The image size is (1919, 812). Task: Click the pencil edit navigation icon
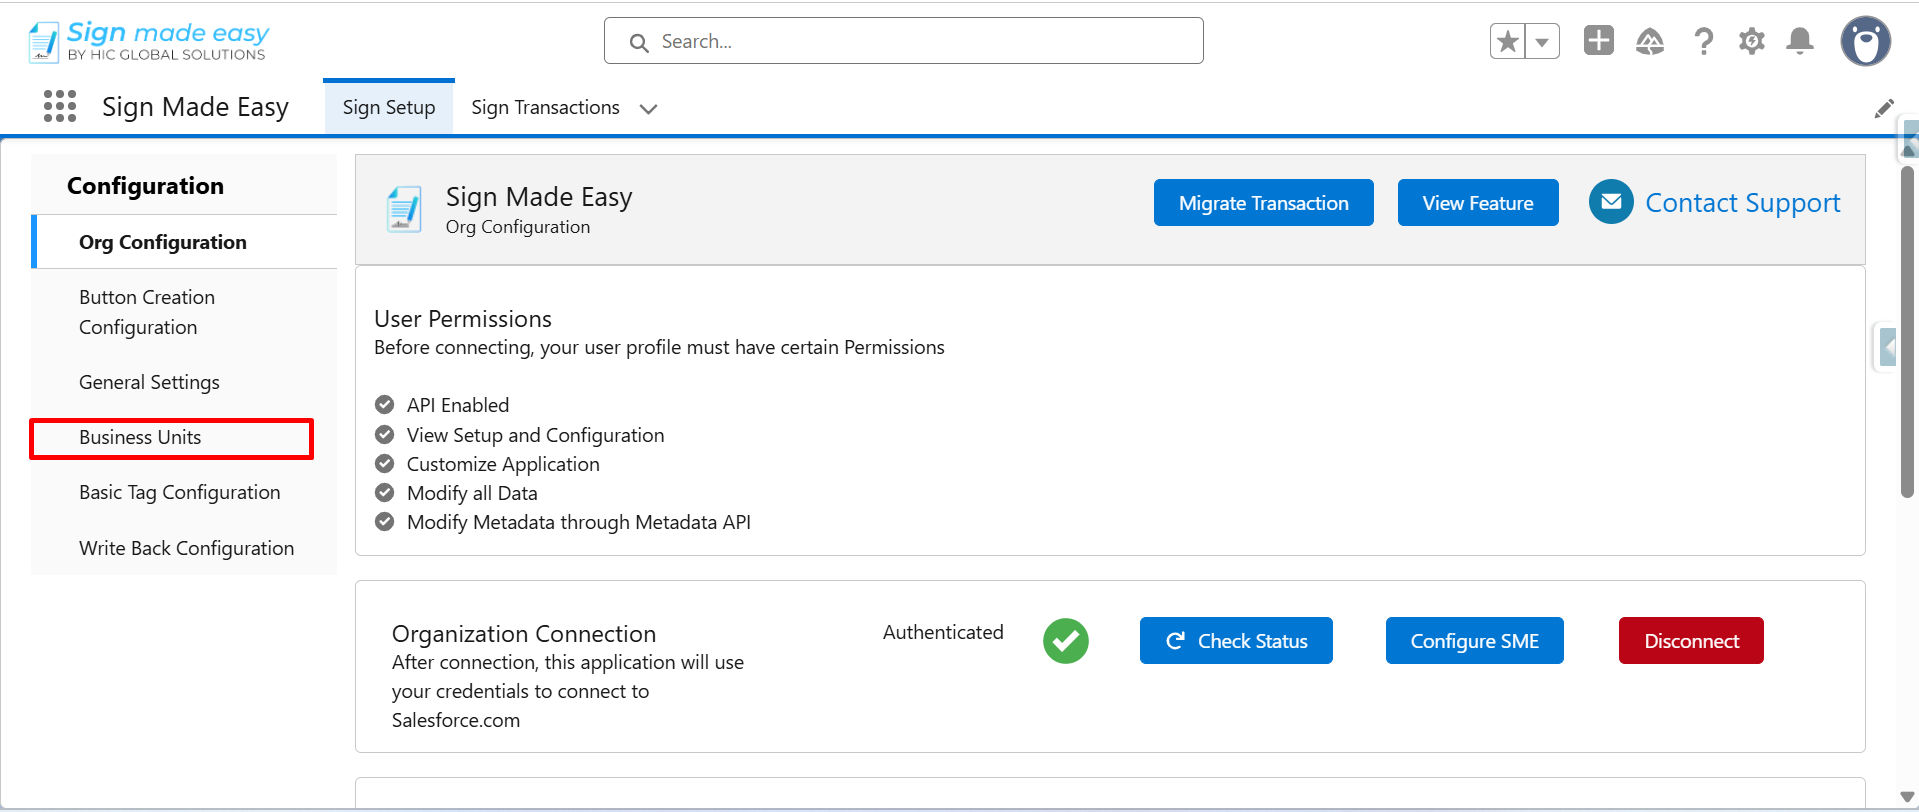1884,108
